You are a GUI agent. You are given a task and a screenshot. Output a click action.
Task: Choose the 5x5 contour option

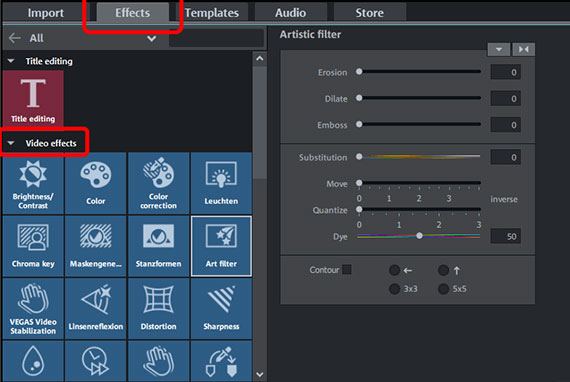click(x=443, y=289)
